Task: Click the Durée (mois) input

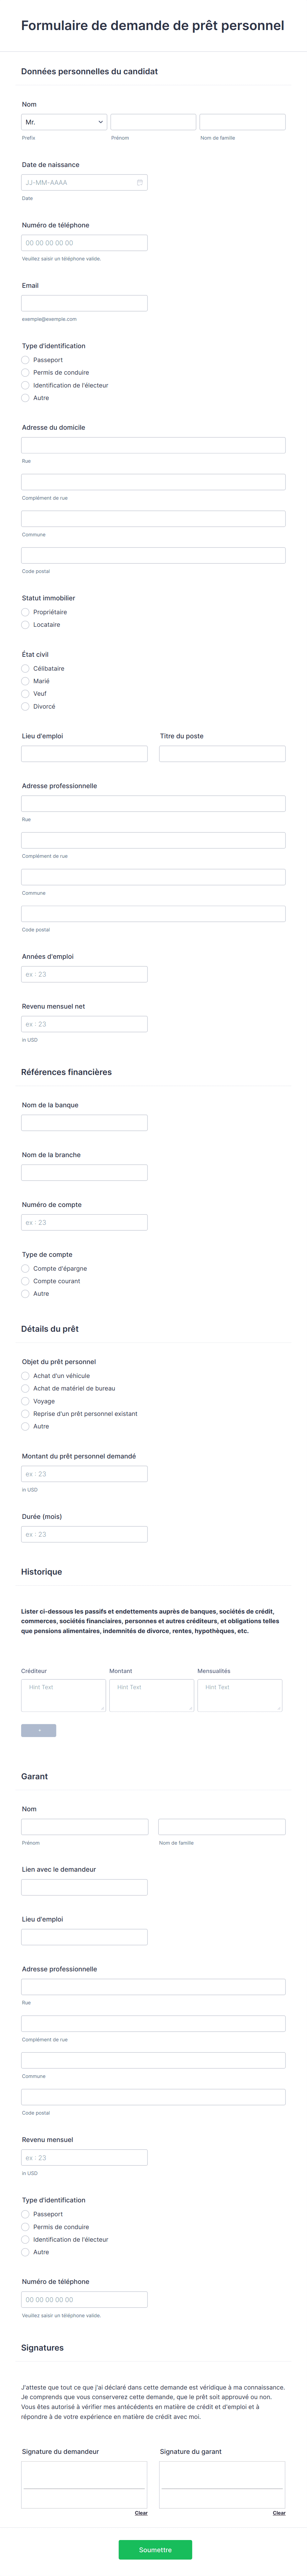Action: pyautogui.click(x=84, y=1534)
